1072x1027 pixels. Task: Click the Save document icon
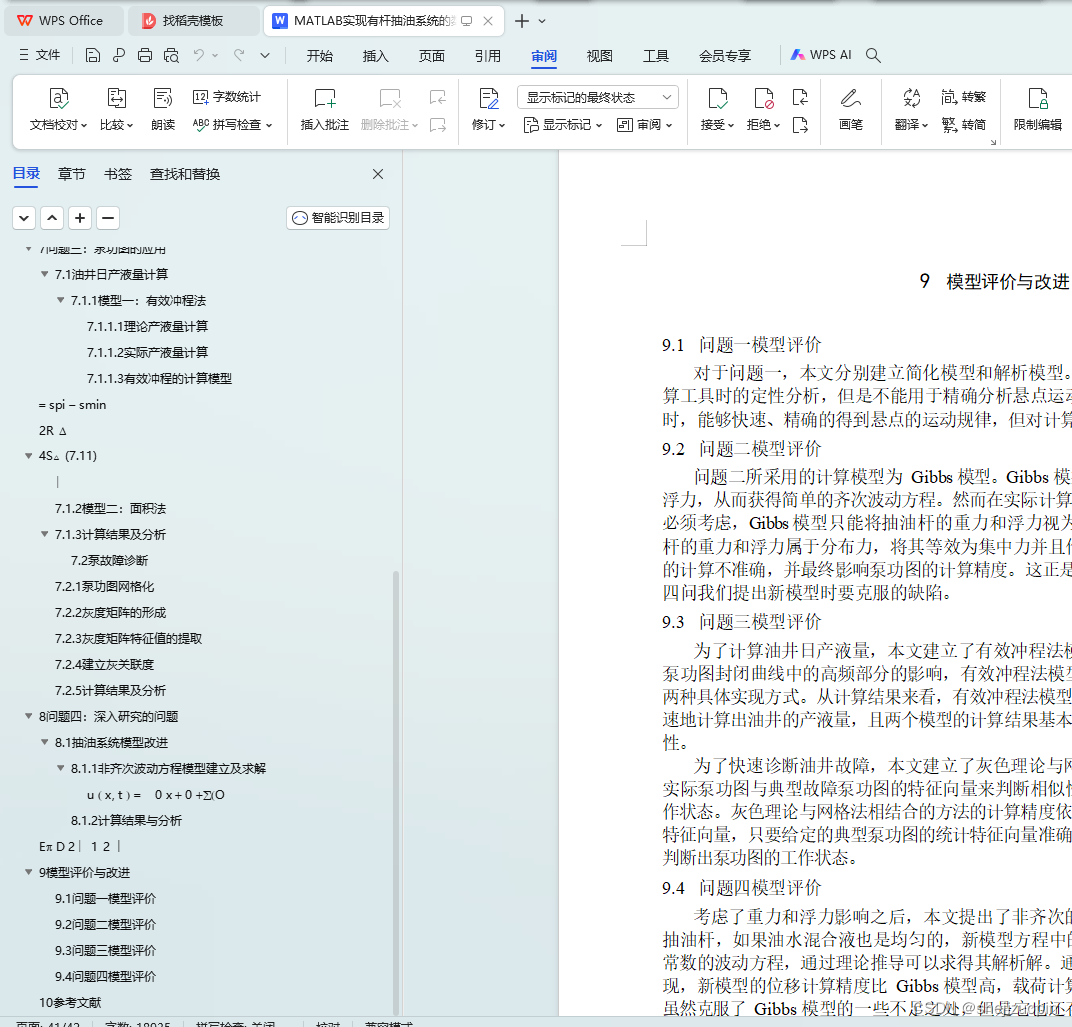(92, 55)
